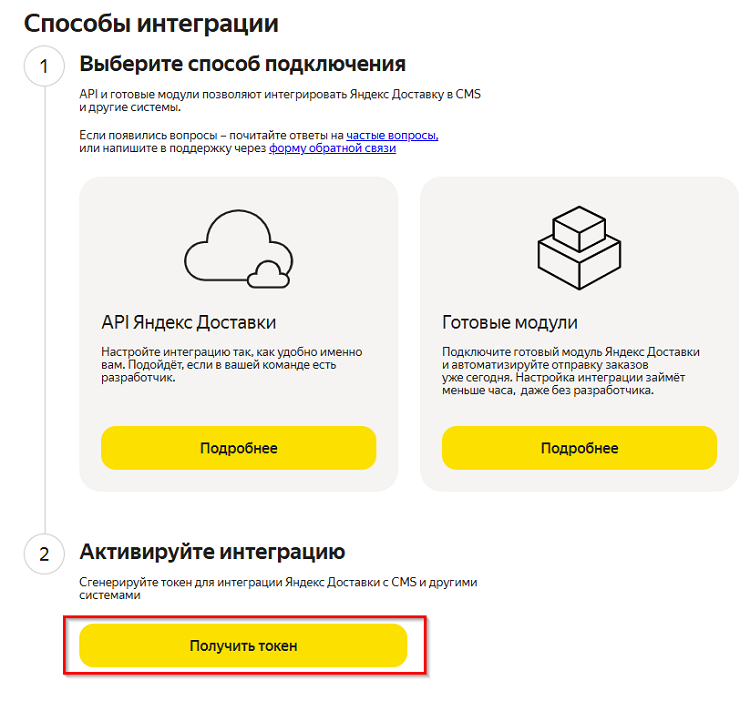Open the "форму обратной связи" link

pyautogui.click(x=332, y=148)
